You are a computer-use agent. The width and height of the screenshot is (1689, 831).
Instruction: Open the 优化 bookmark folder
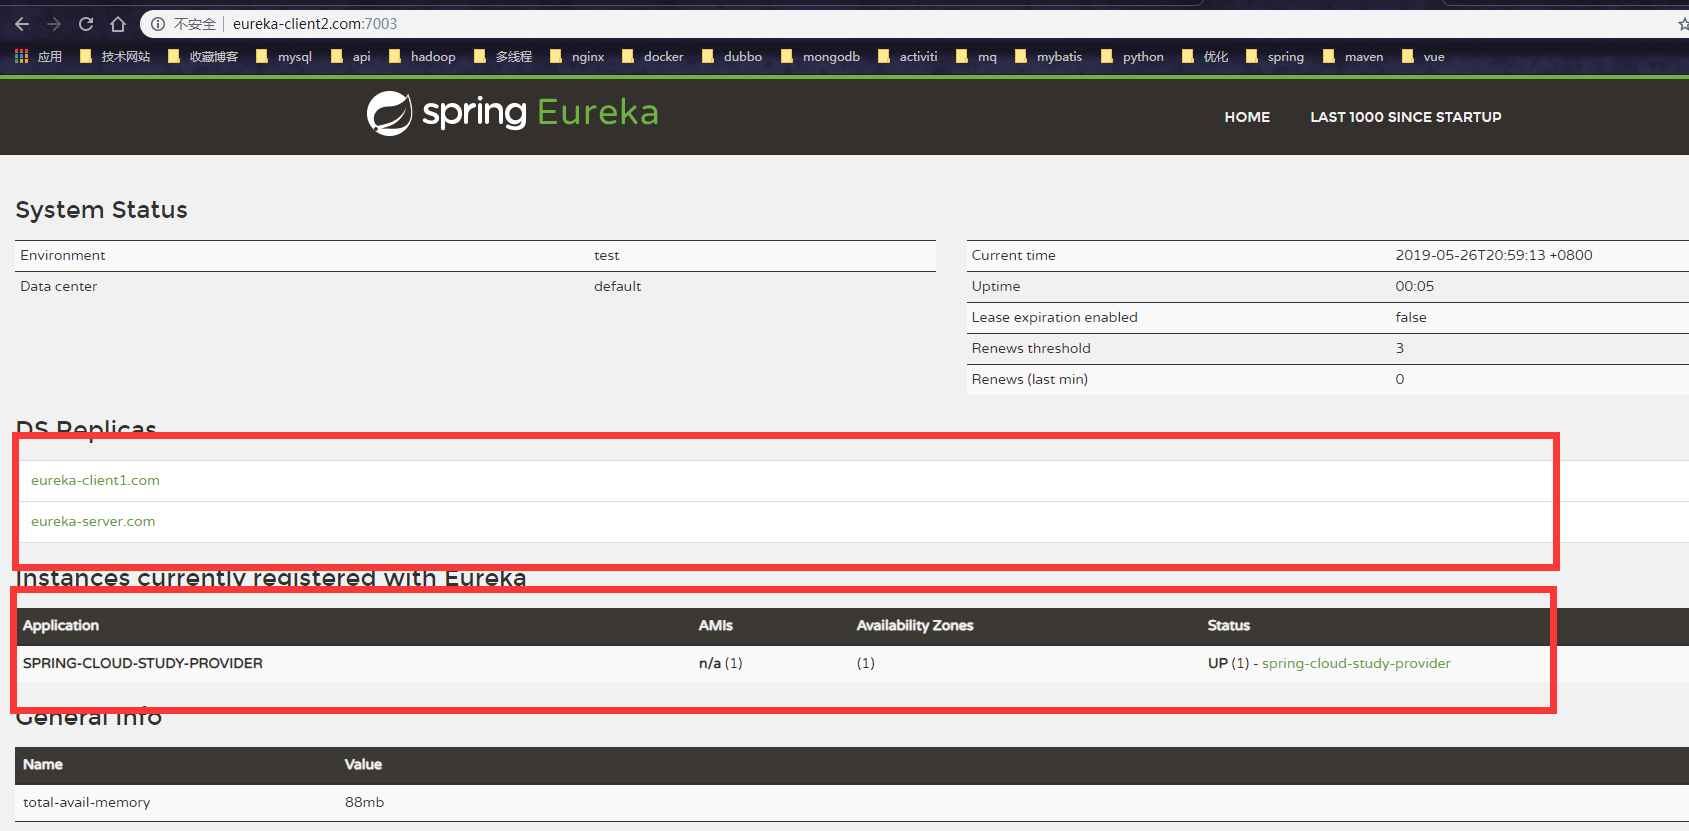pos(1205,57)
